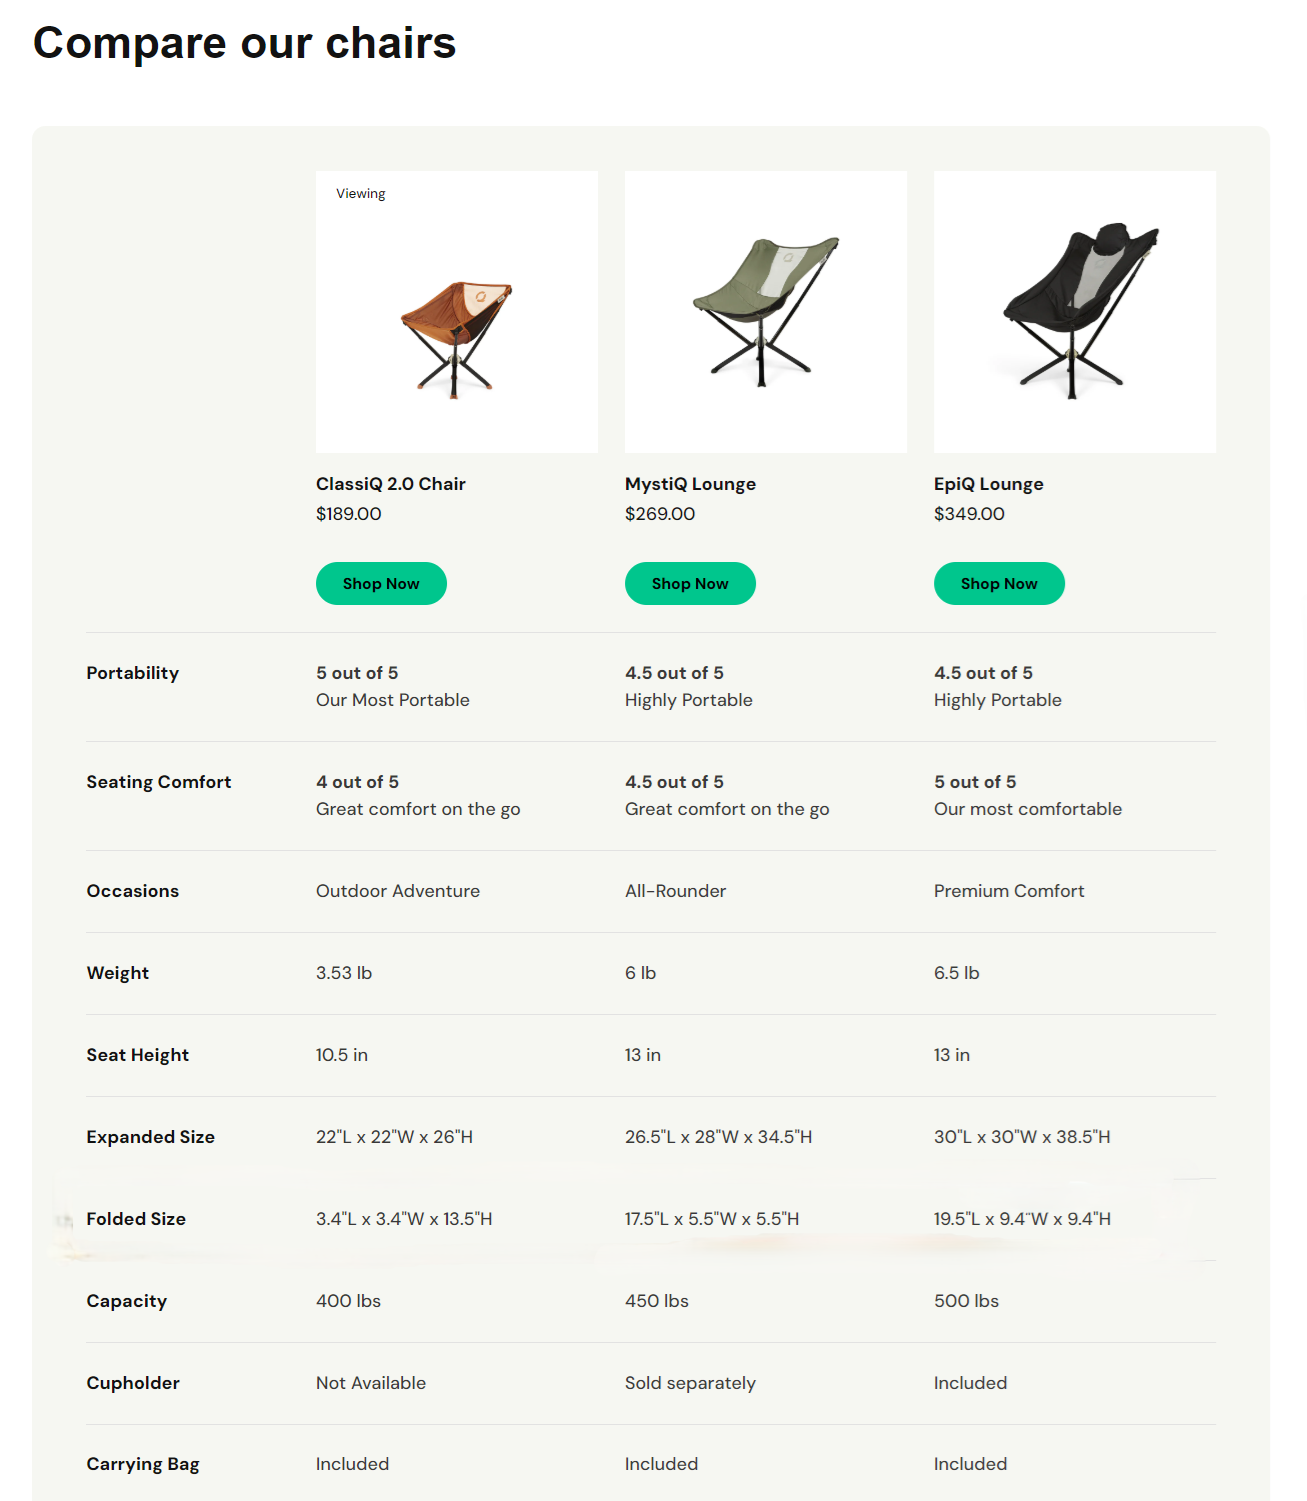Open the ClassiQ 2.0 Chair product image
1307x1501 pixels.
457,312
